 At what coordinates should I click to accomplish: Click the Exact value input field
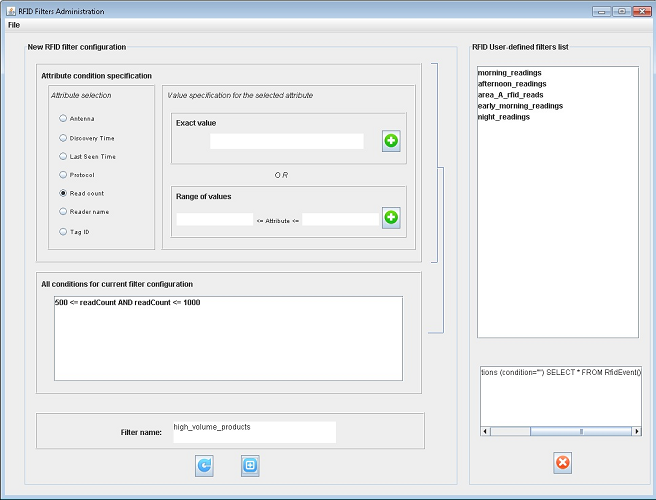(x=286, y=141)
